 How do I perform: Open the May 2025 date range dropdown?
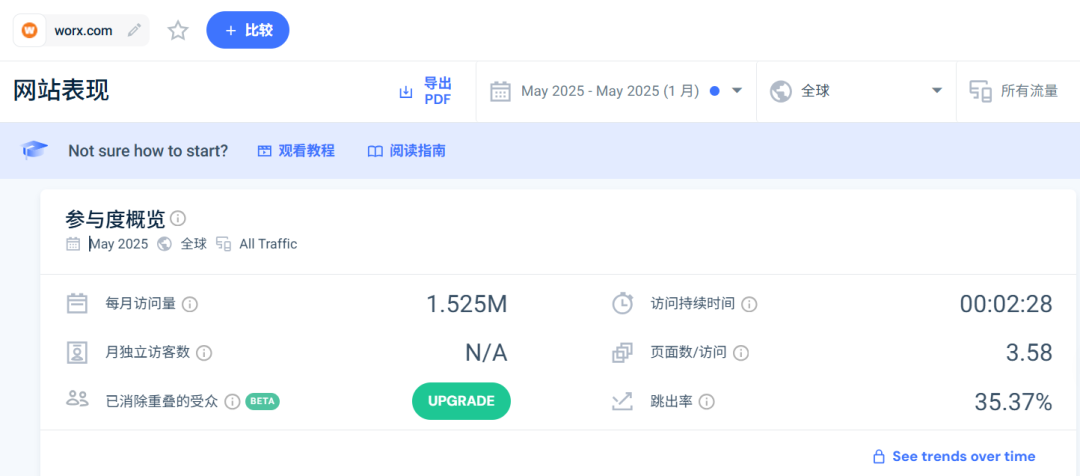coord(616,91)
